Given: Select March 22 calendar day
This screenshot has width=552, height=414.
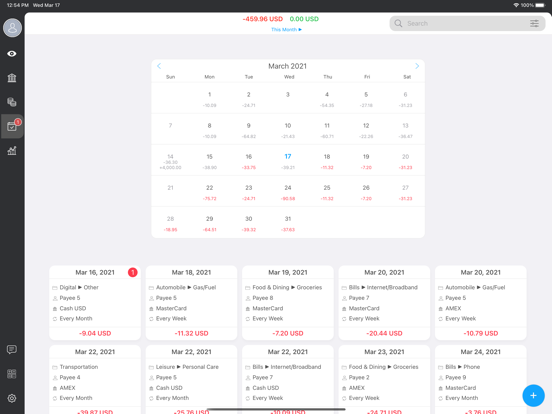Looking at the screenshot, I should tap(209, 192).
